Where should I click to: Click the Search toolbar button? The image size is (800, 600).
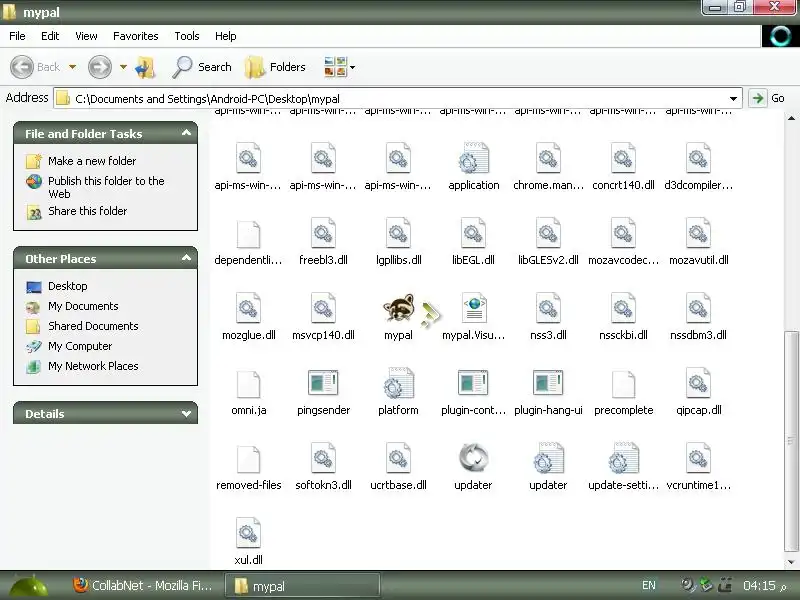202,67
